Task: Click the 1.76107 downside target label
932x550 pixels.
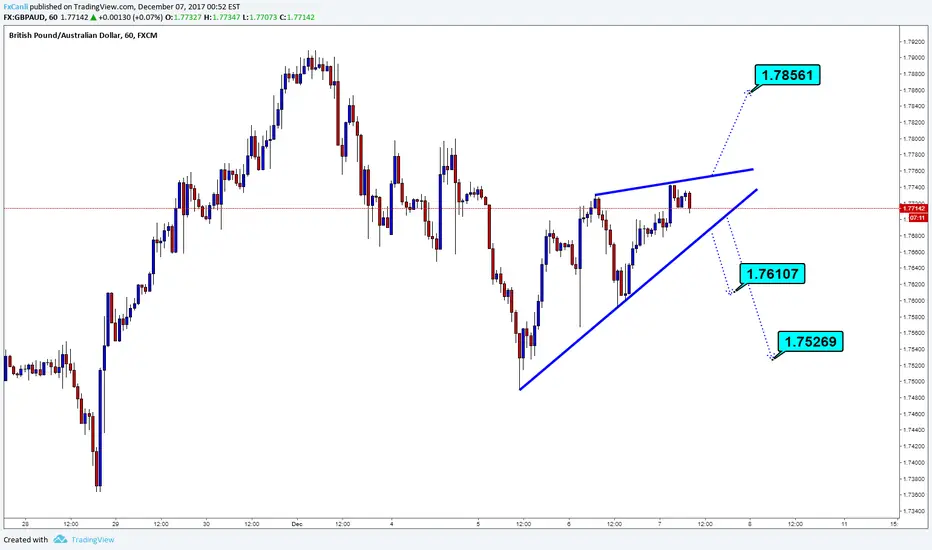Action: click(x=772, y=274)
